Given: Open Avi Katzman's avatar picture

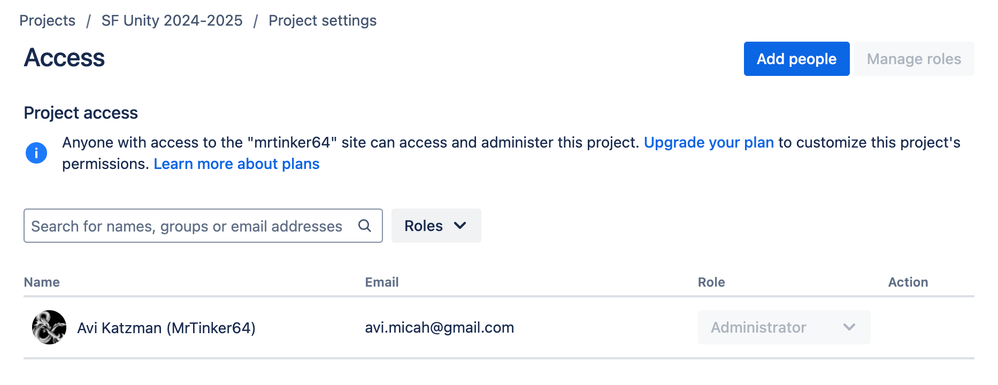Looking at the screenshot, I should click(x=49, y=328).
